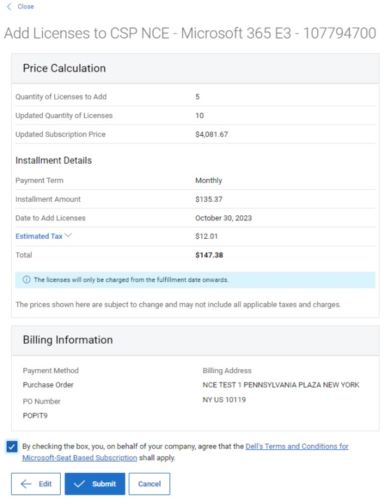
Task: Open Dell's Terms and Conditions link
Action: [297, 446]
